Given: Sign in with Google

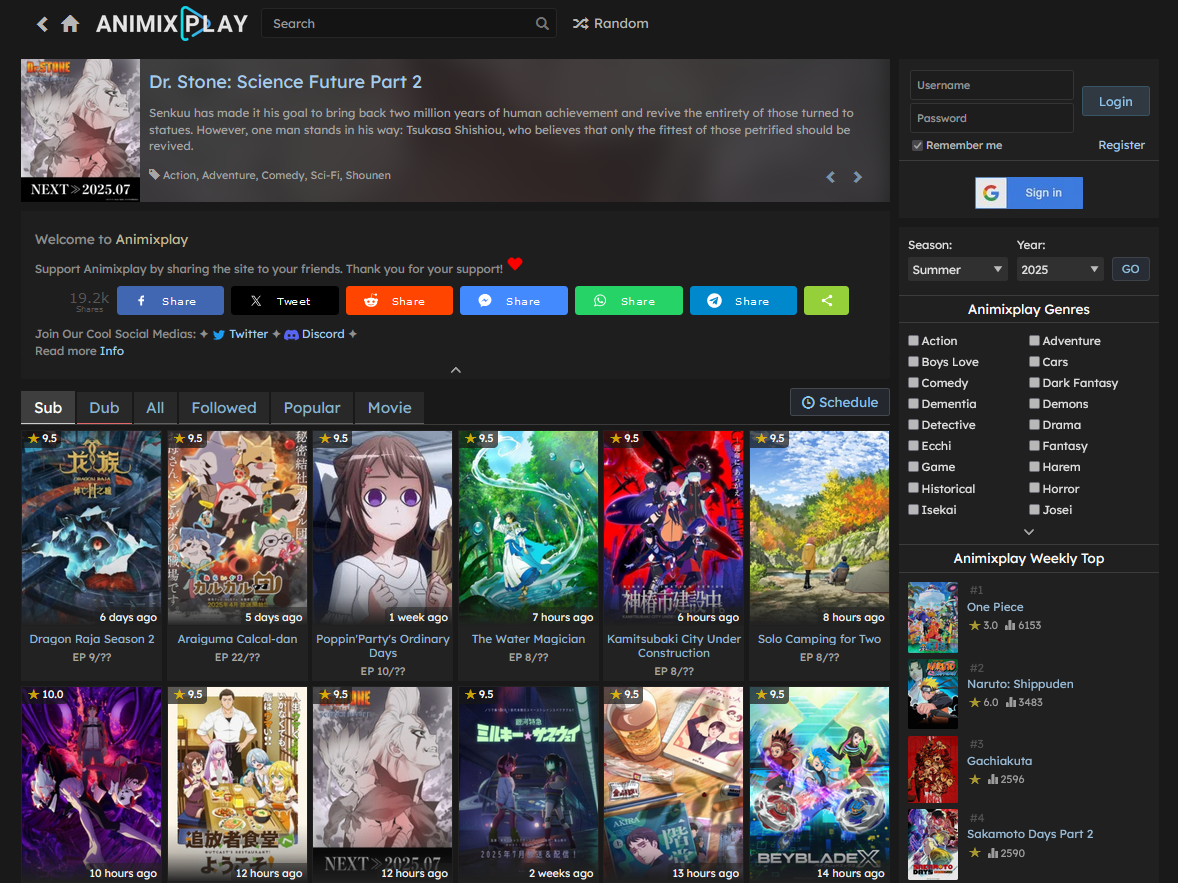Looking at the screenshot, I should pos(1028,193).
